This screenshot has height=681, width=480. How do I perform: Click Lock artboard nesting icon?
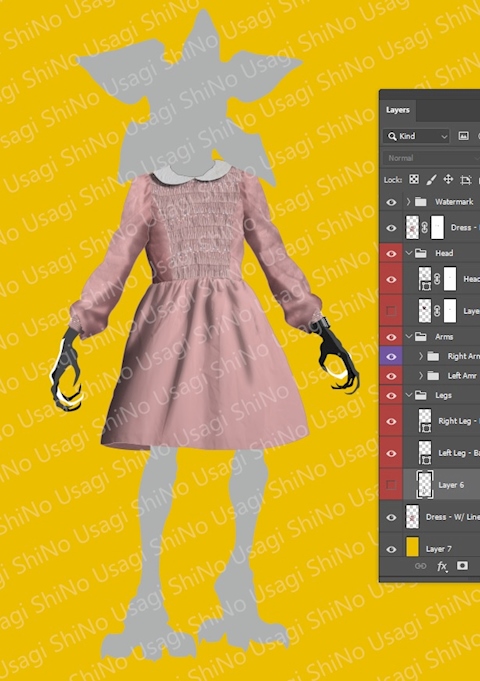point(465,179)
